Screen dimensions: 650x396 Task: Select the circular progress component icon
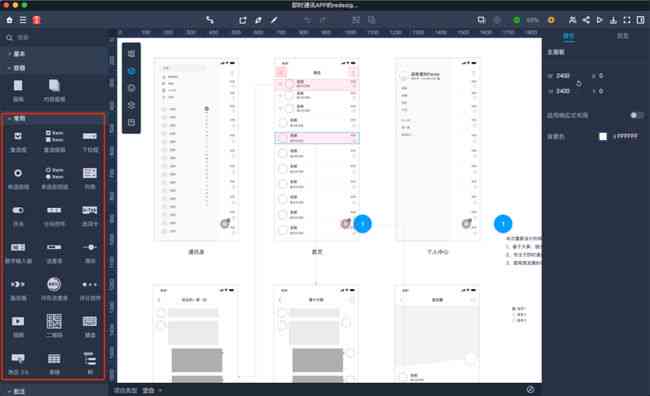[x=54, y=284]
